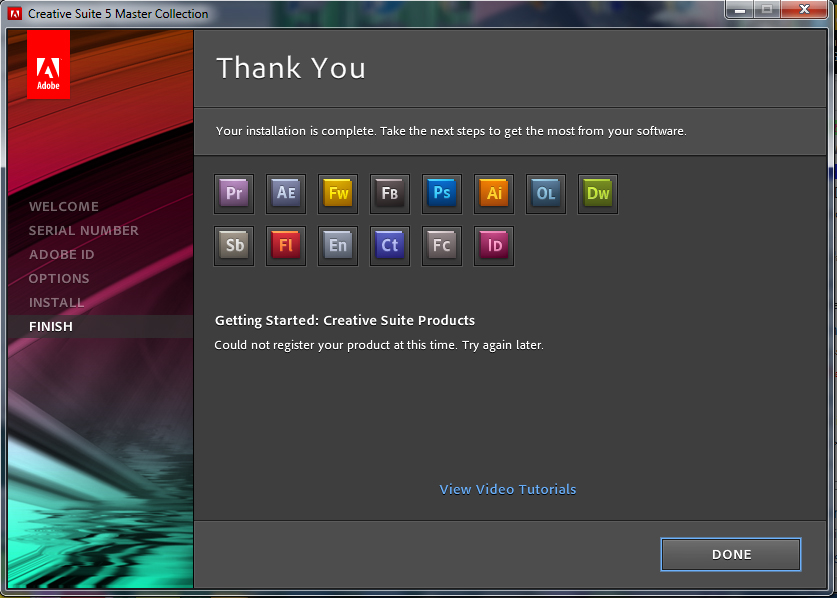Screen dimensions: 837x598
Task: Launch the InDesign (Id) icon
Action: (494, 246)
